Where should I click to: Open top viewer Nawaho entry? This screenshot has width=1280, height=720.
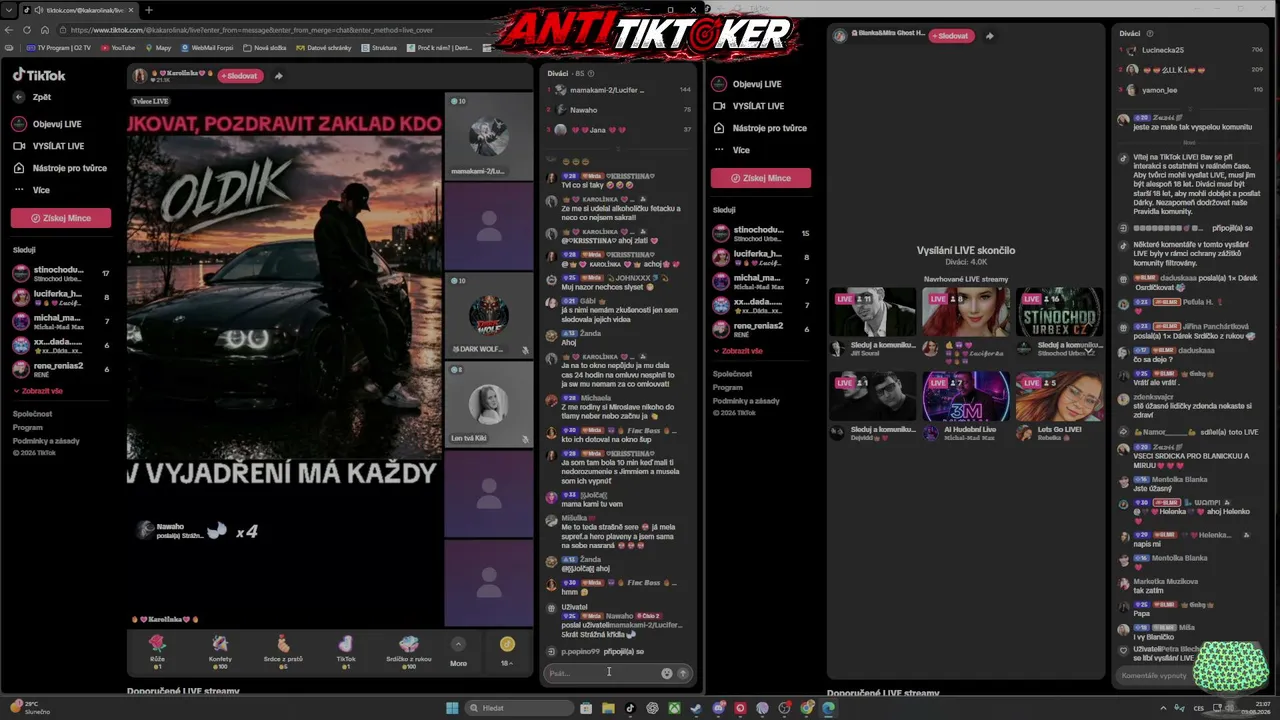[619, 110]
